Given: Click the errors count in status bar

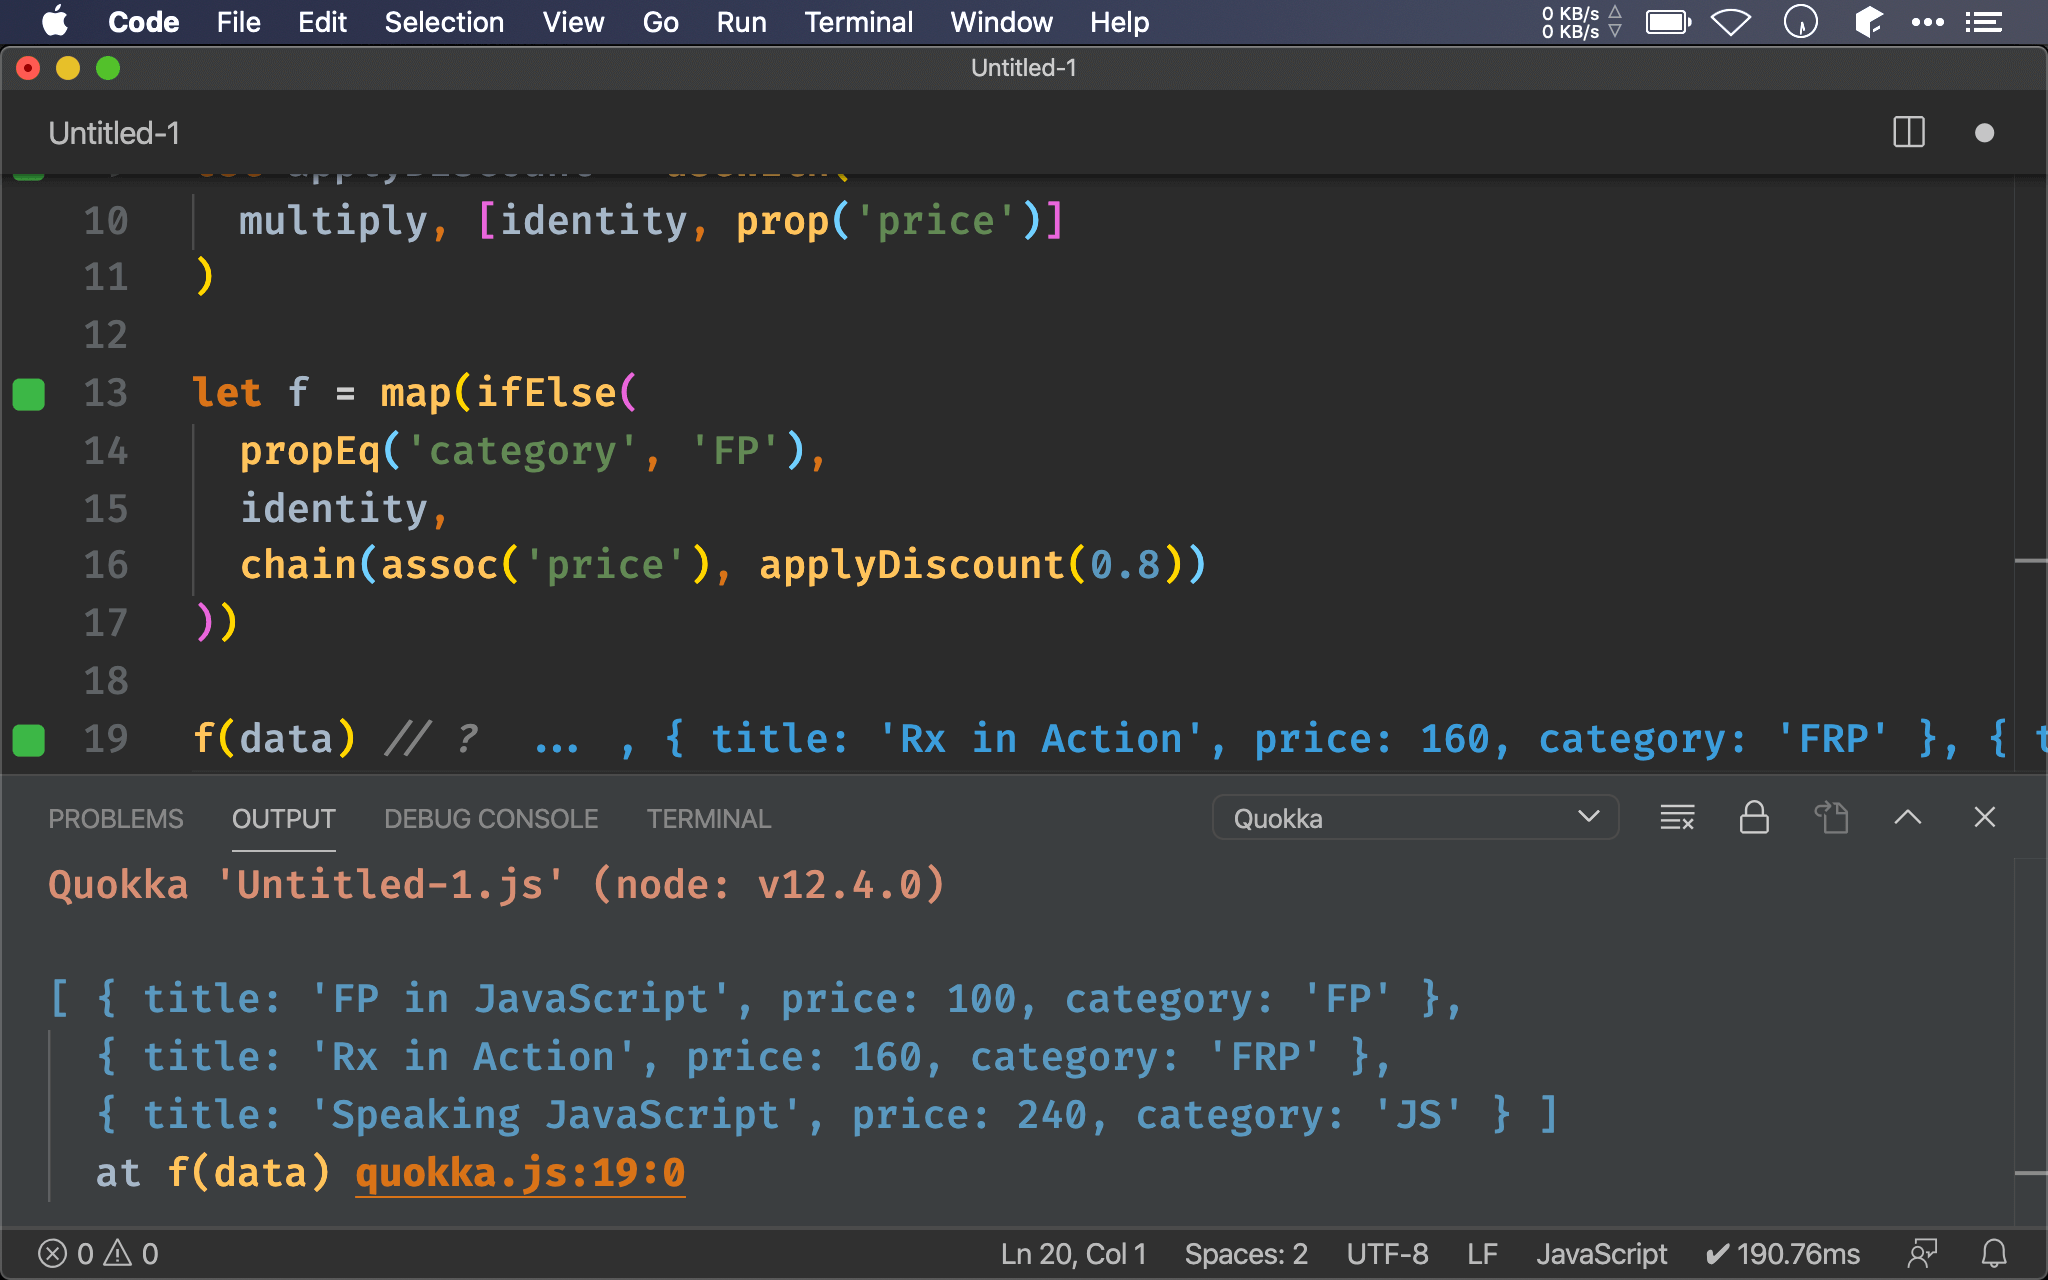Looking at the screenshot, I should (x=66, y=1254).
